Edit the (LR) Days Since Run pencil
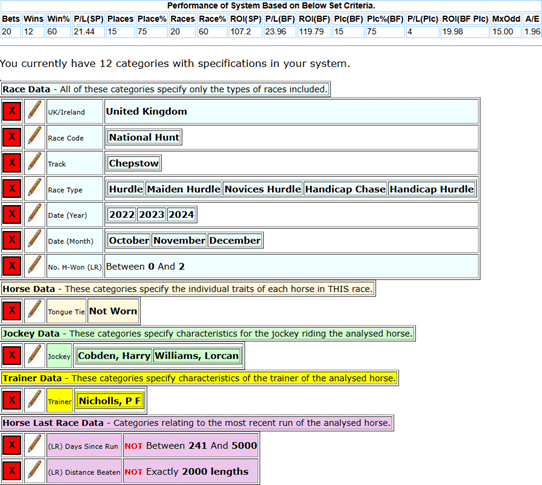542x485 pixels. (x=35, y=445)
